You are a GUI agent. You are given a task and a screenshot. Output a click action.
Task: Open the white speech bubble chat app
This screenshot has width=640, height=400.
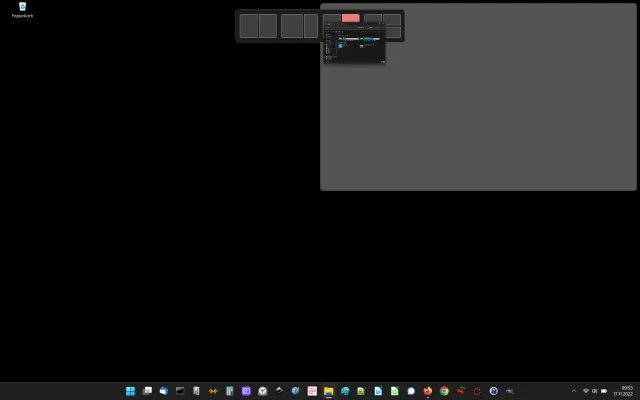[411, 391]
